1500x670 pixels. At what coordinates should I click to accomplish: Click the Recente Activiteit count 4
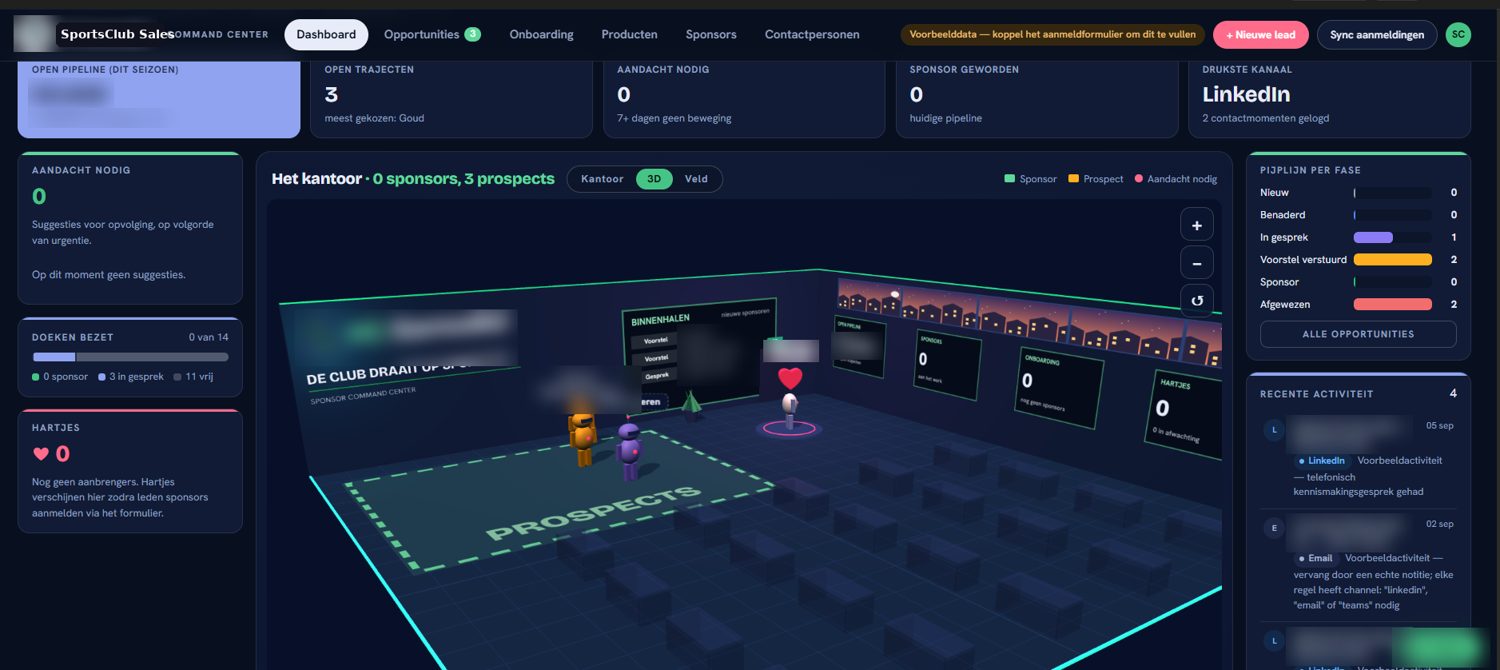point(1453,394)
